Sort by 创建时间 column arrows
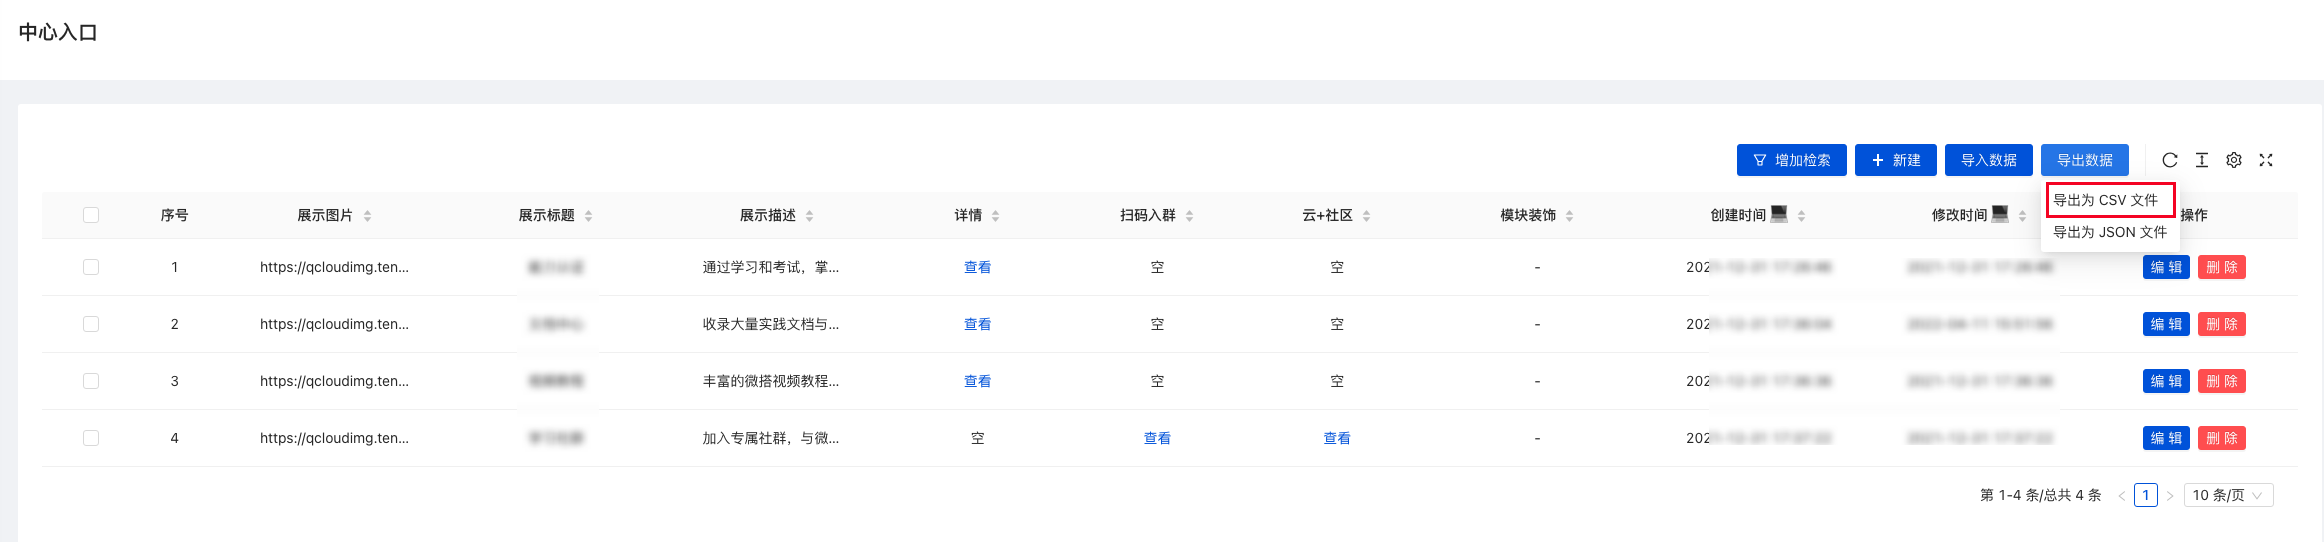The height and width of the screenshot is (542, 2324). (1801, 216)
